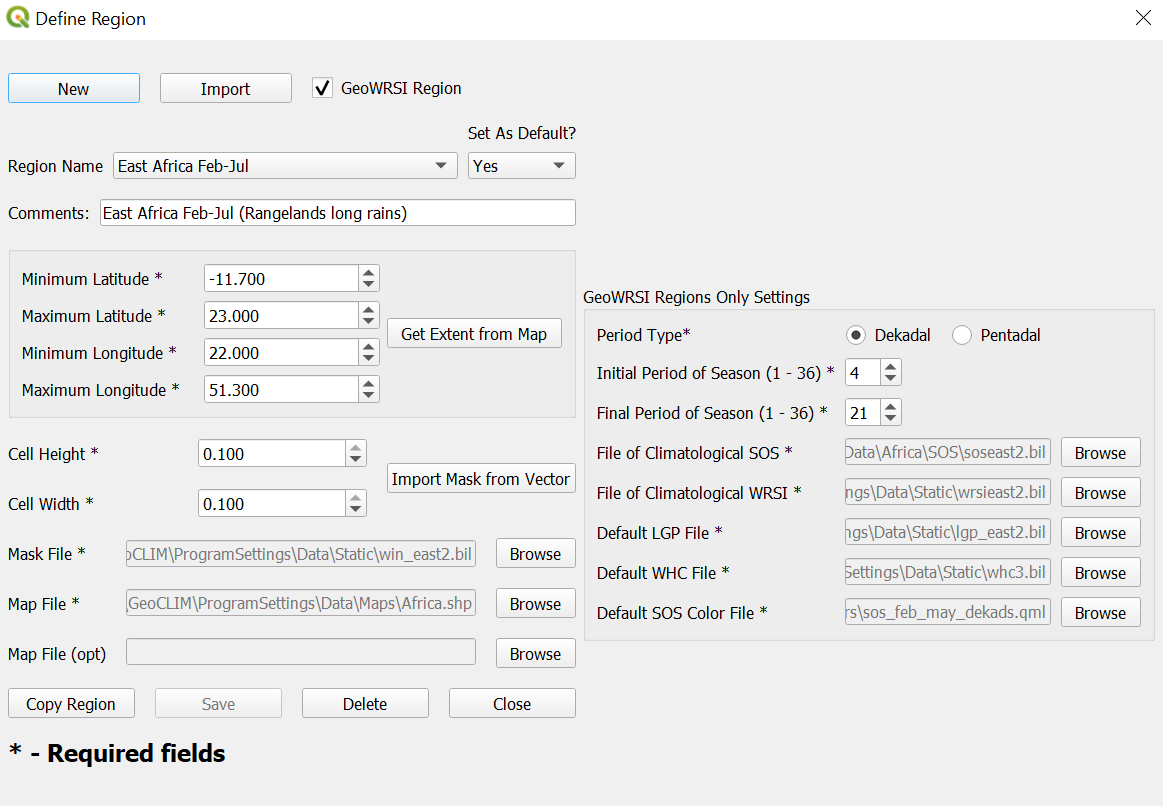
Task: Click Import Mask from Vector button
Action: [x=481, y=479]
